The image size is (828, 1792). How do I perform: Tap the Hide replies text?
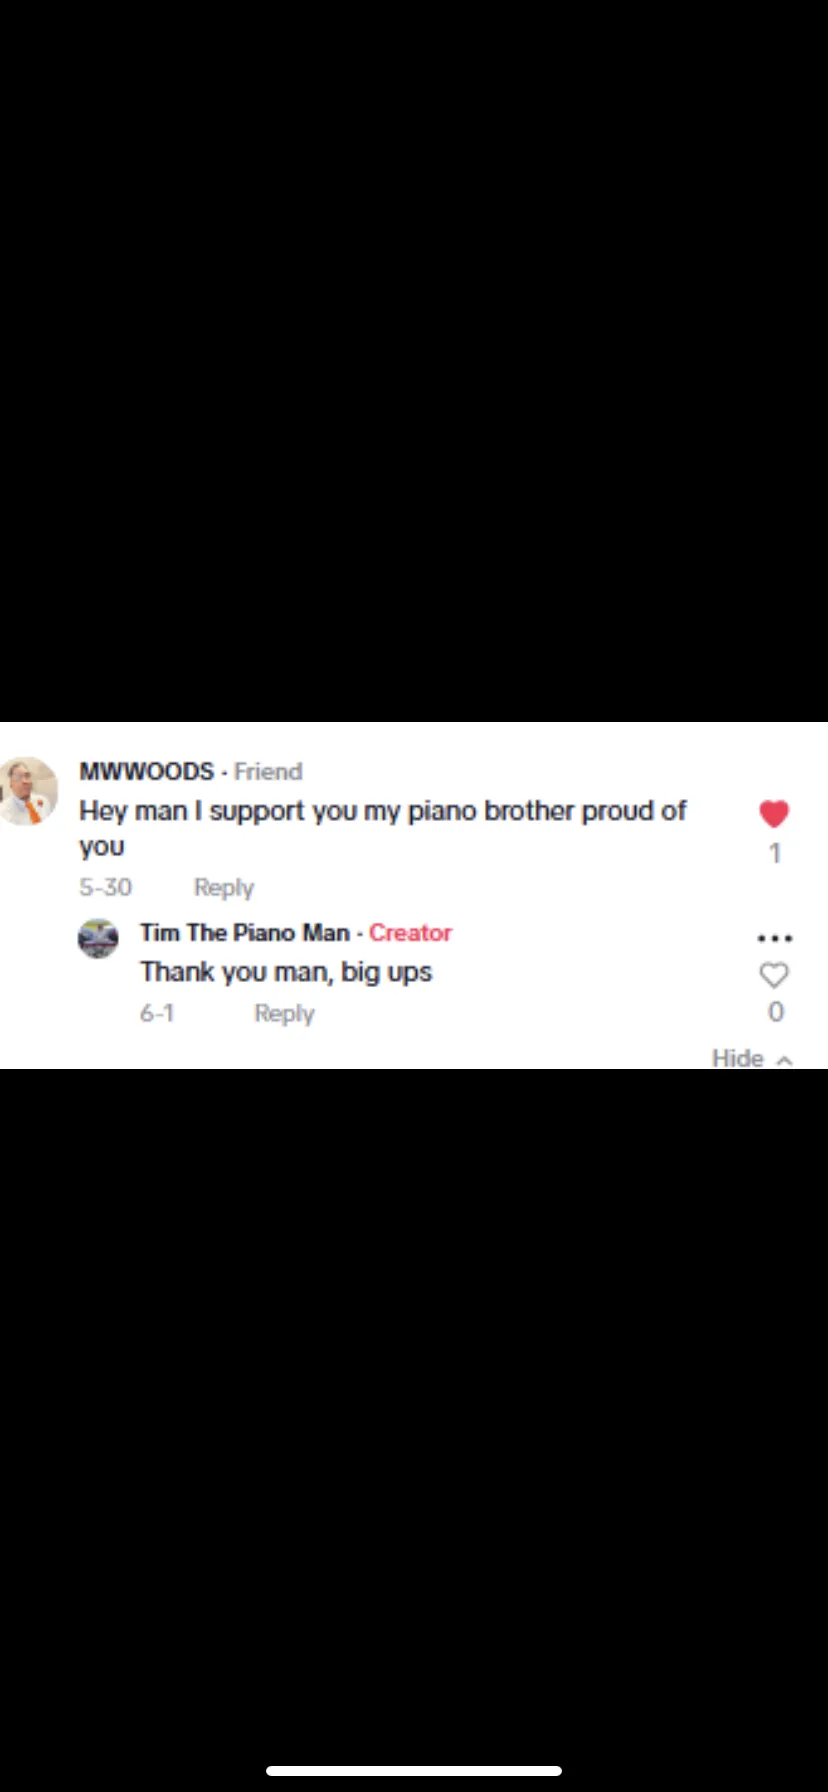point(738,1058)
